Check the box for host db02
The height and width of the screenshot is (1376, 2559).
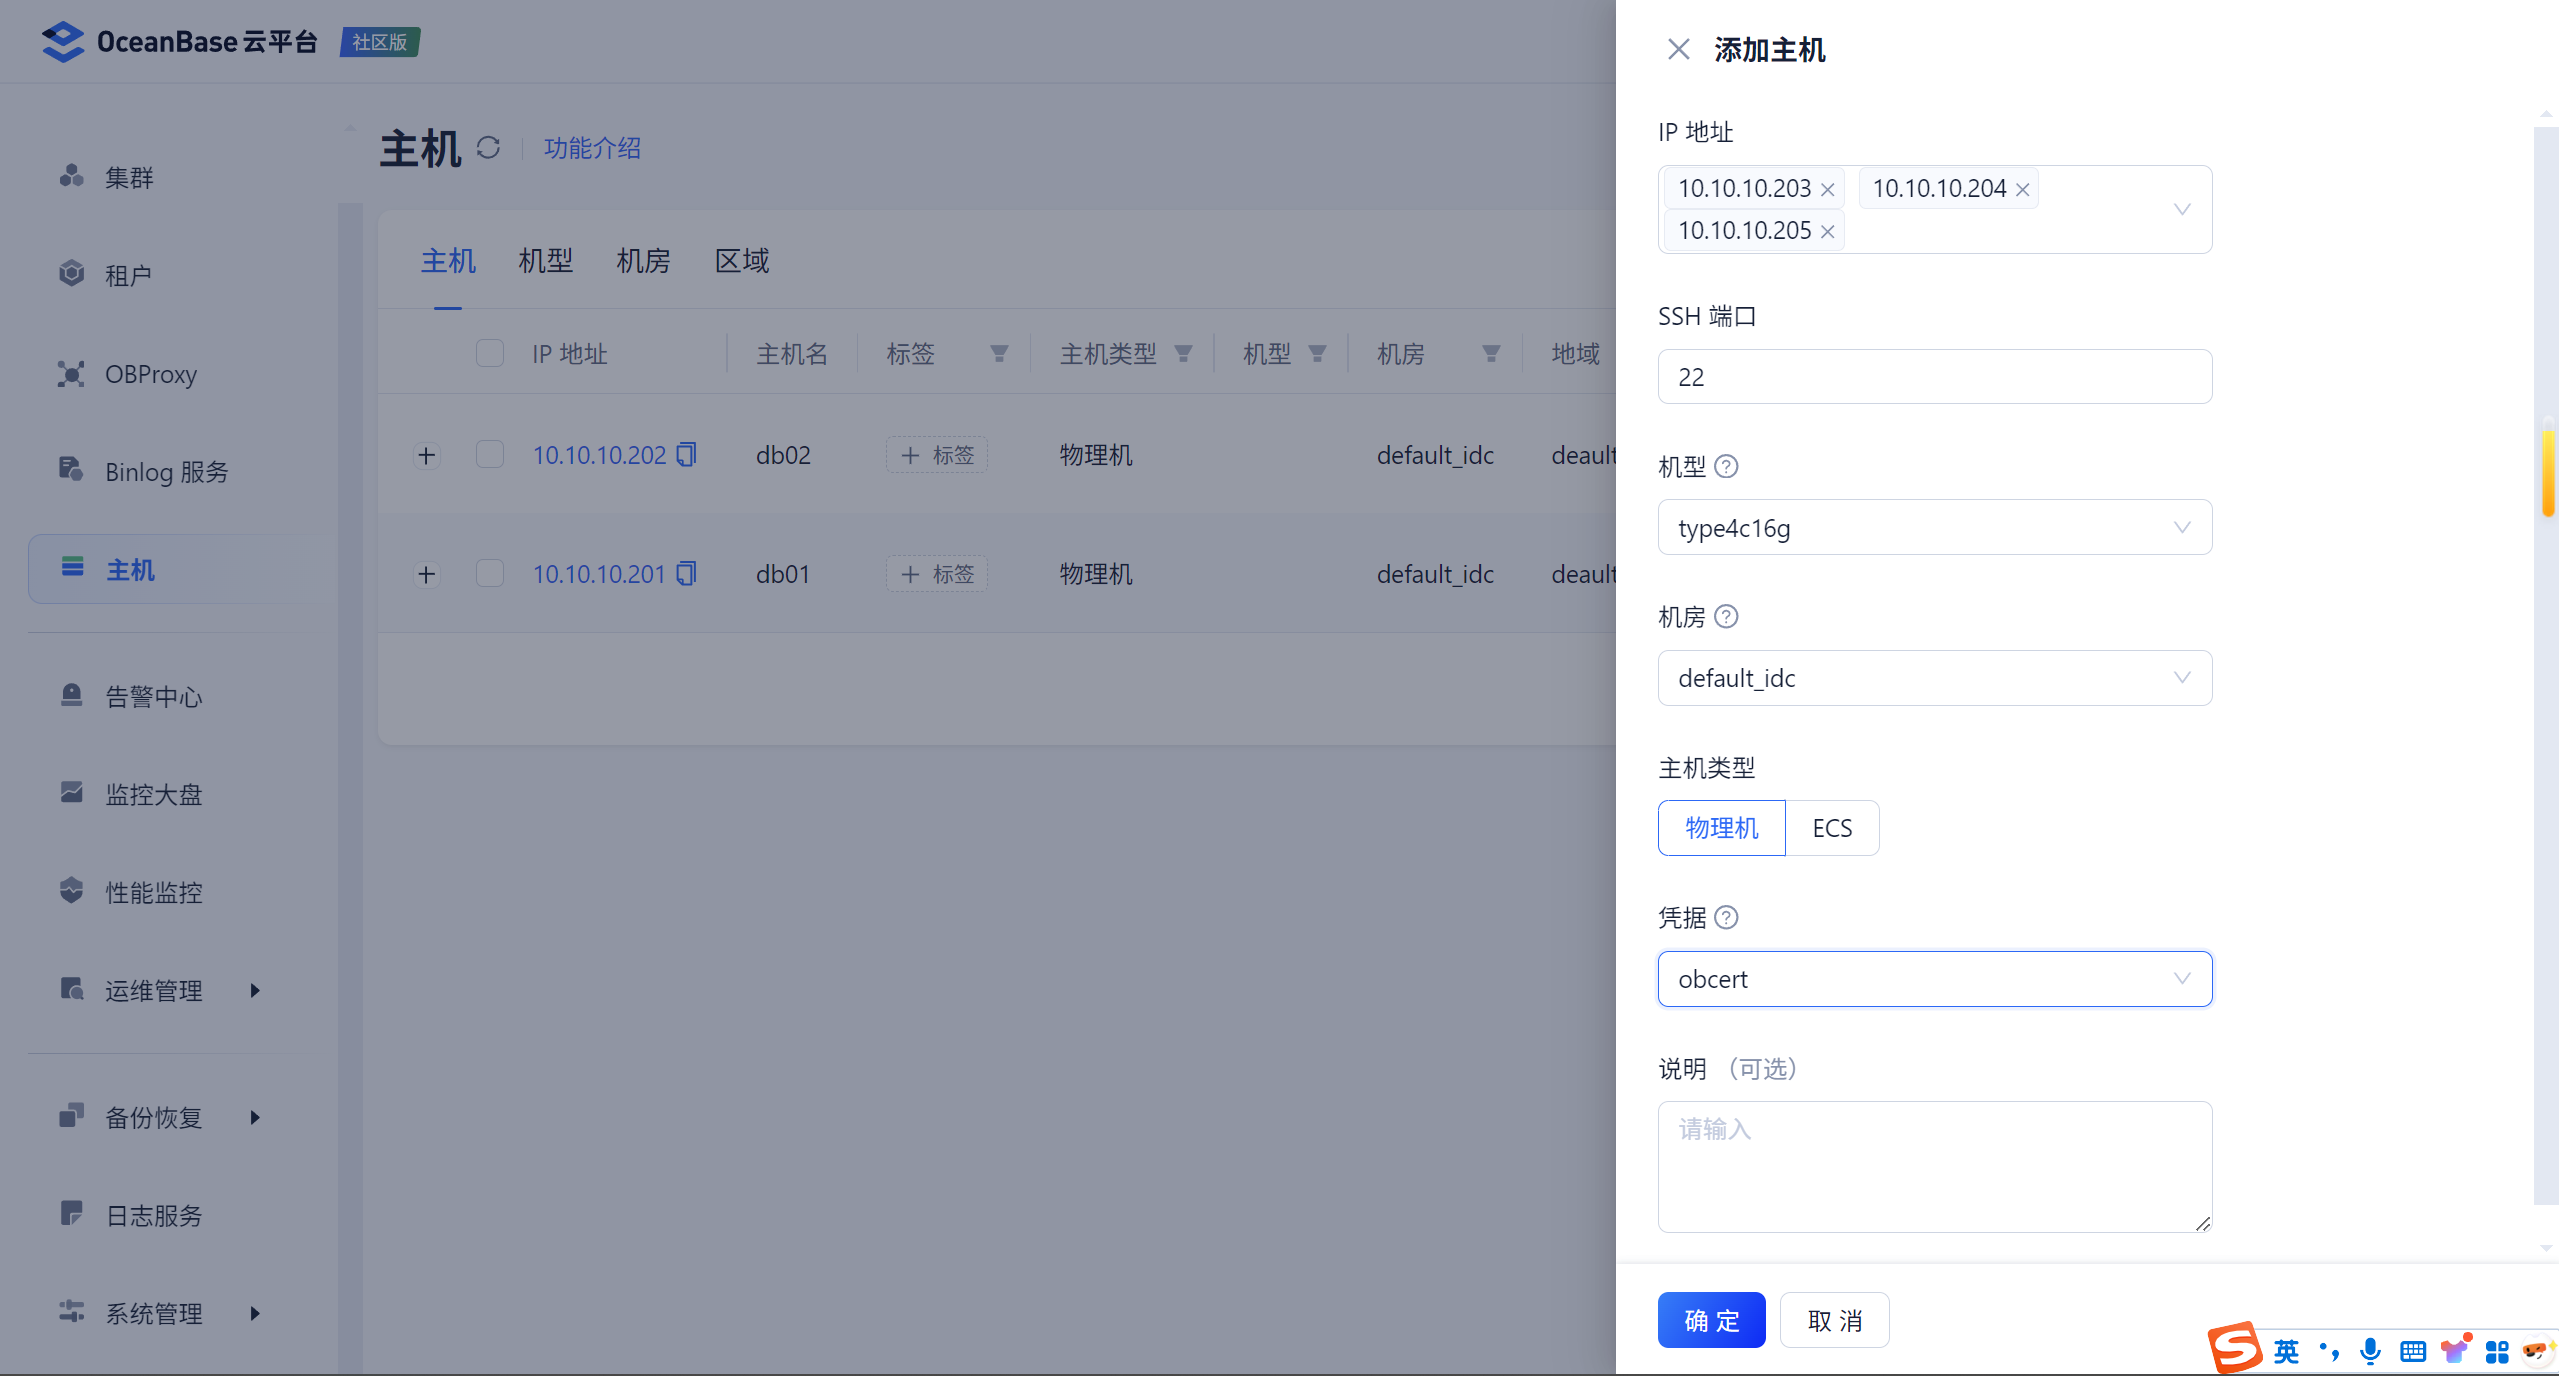pos(490,455)
